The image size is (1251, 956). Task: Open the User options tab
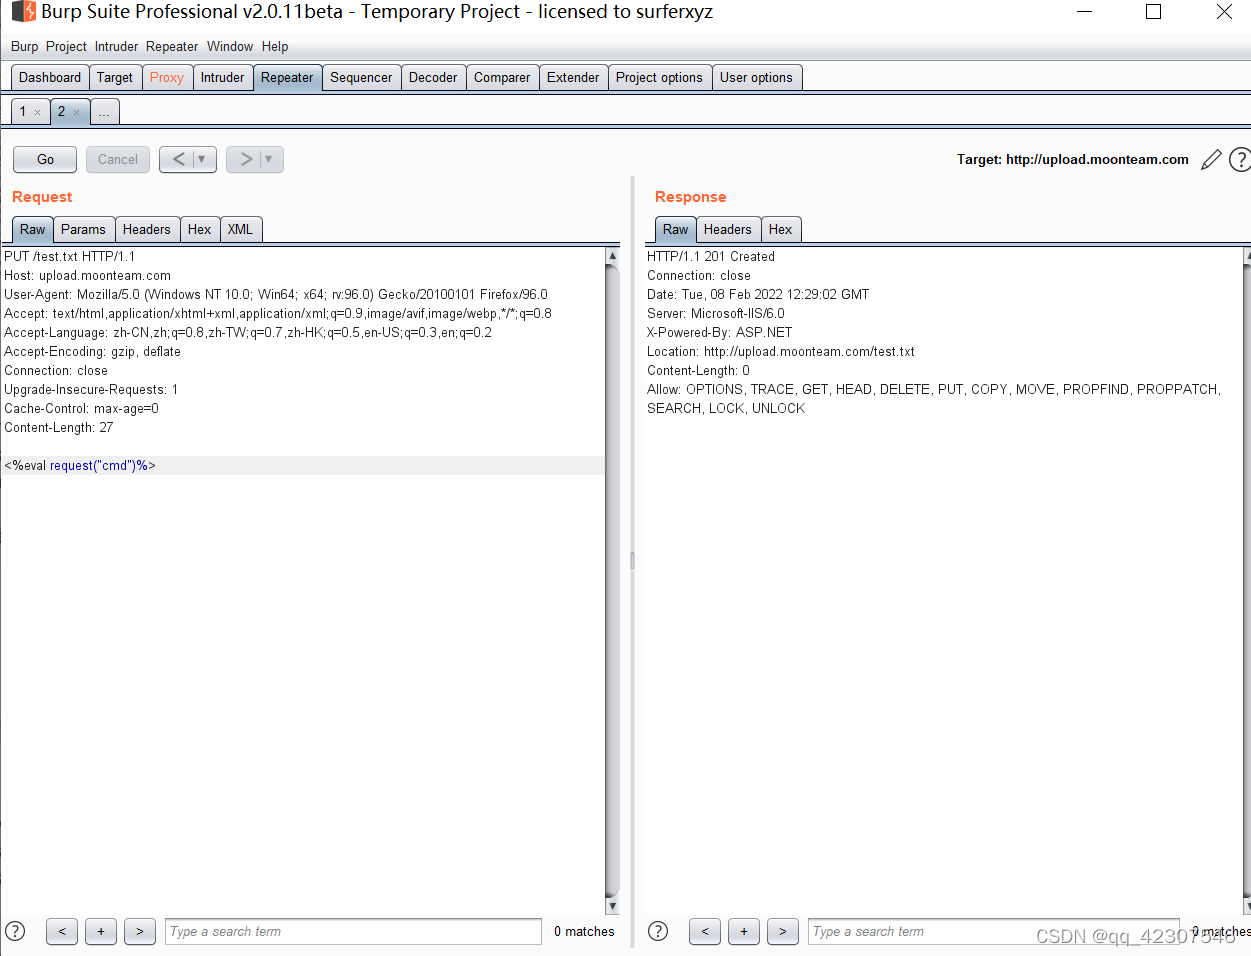pos(756,77)
